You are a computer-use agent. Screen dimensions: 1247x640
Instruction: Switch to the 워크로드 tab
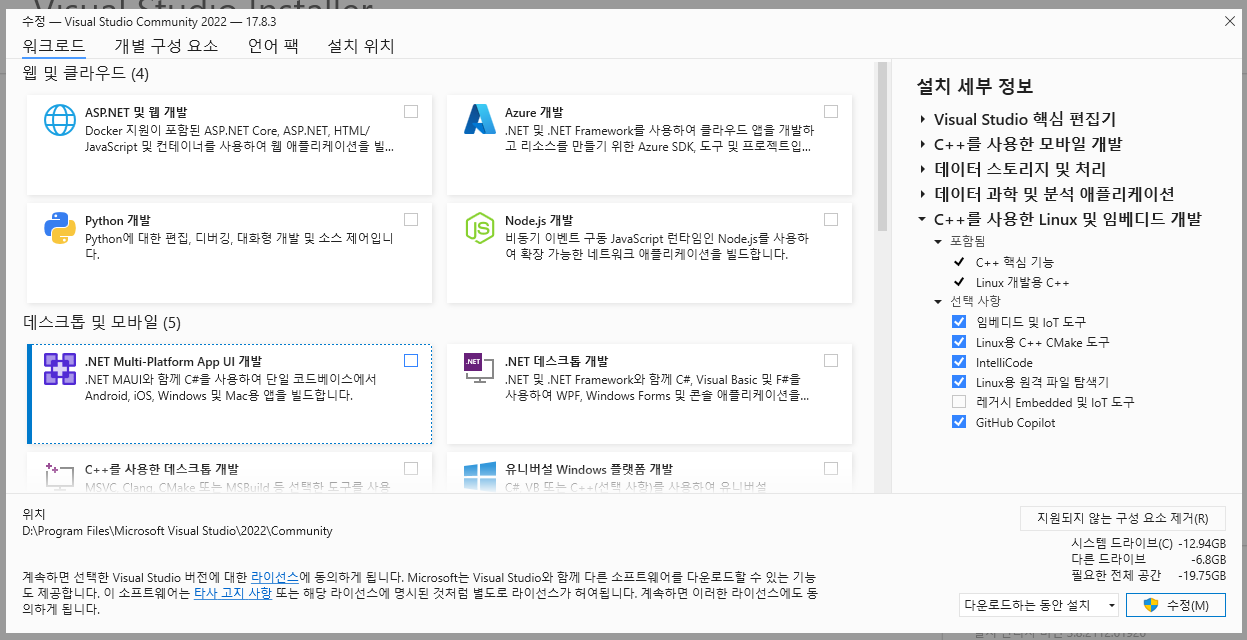pyautogui.click(x=54, y=46)
